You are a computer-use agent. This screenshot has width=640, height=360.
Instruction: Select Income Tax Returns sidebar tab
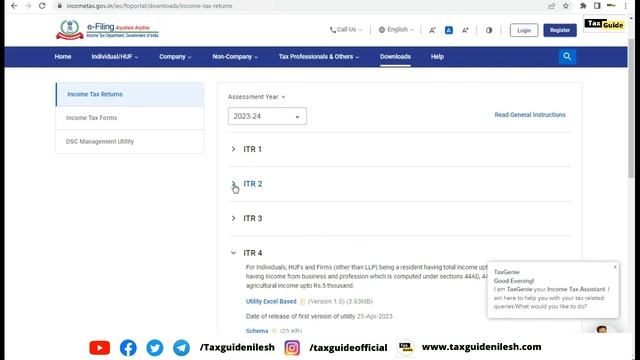click(130, 94)
